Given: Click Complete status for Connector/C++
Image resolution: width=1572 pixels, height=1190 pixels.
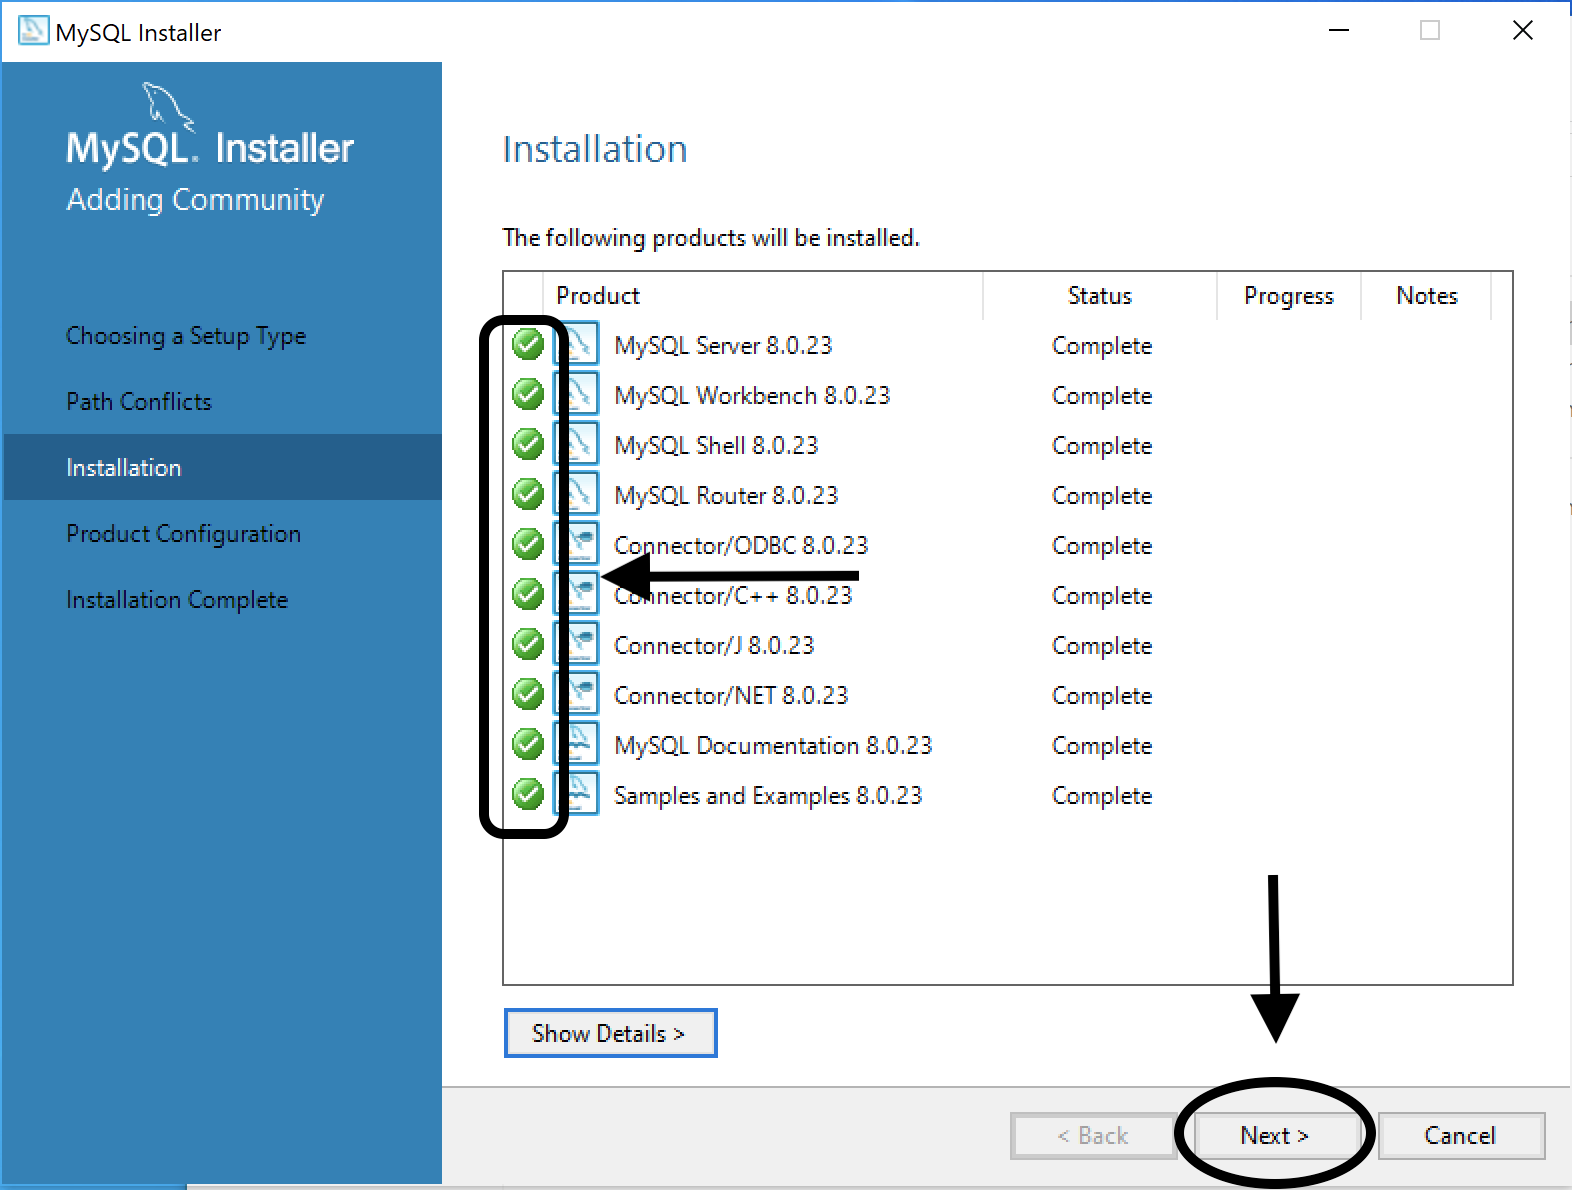Looking at the screenshot, I should pyautogui.click(x=1102, y=596).
